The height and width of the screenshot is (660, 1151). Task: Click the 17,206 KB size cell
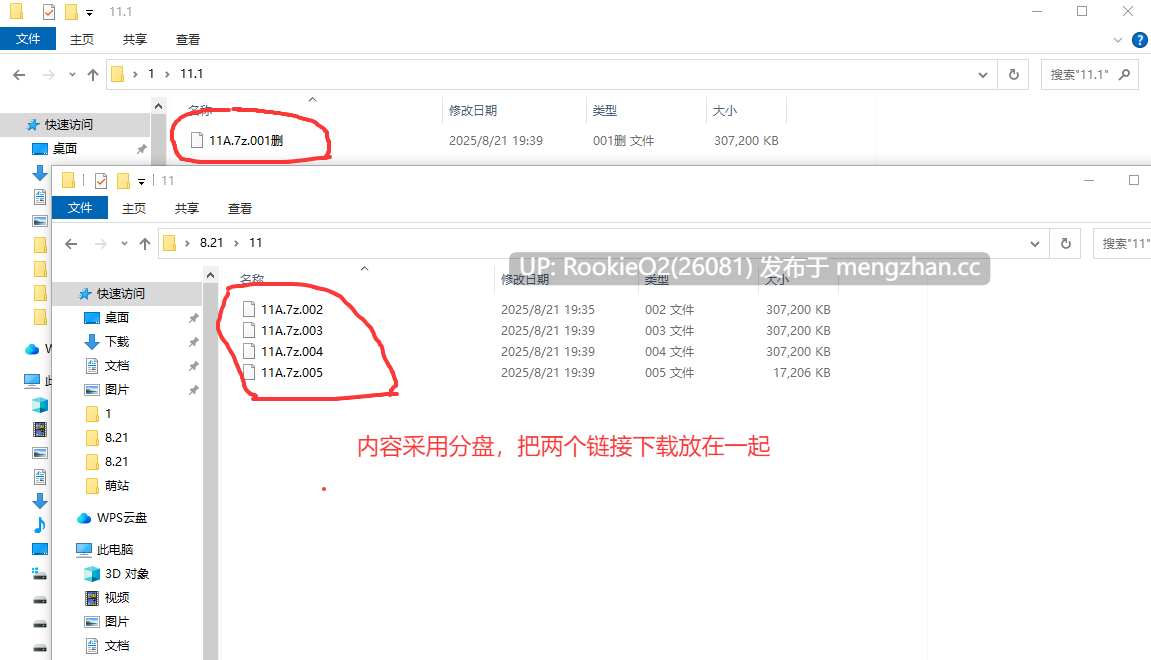coord(802,372)
